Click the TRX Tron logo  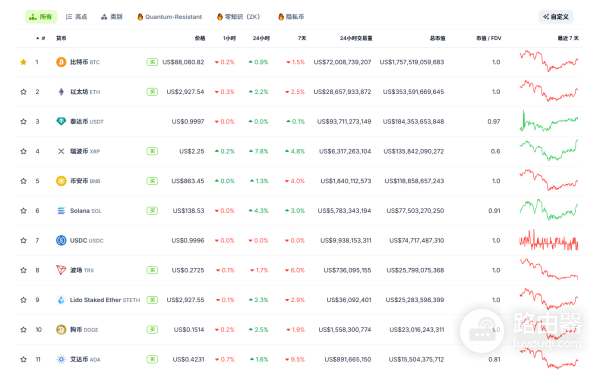(61, 270)
